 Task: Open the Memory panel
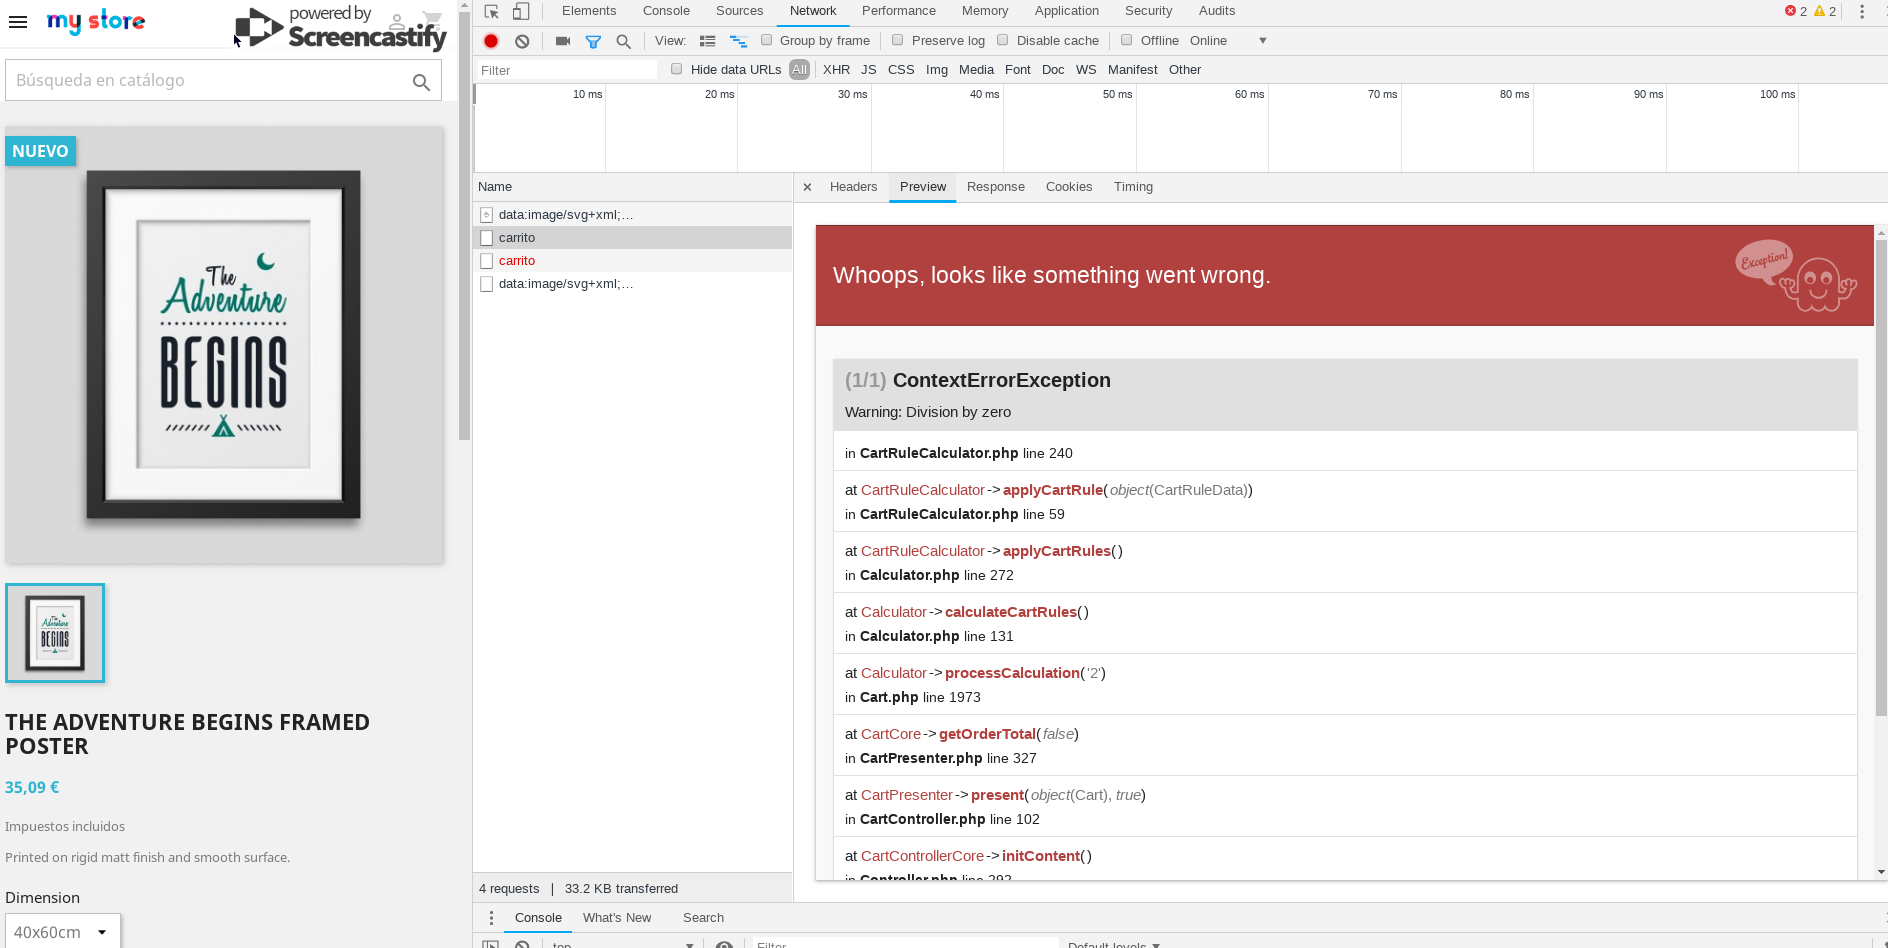[x=984, y=11]
